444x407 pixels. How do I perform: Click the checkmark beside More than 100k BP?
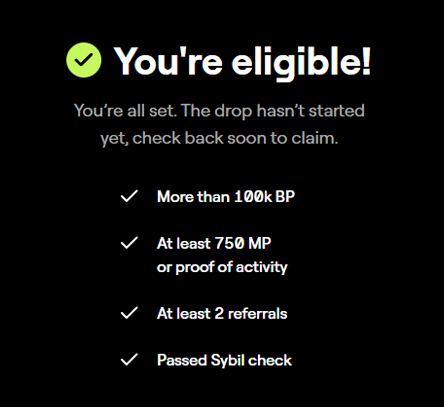(129, 196)
